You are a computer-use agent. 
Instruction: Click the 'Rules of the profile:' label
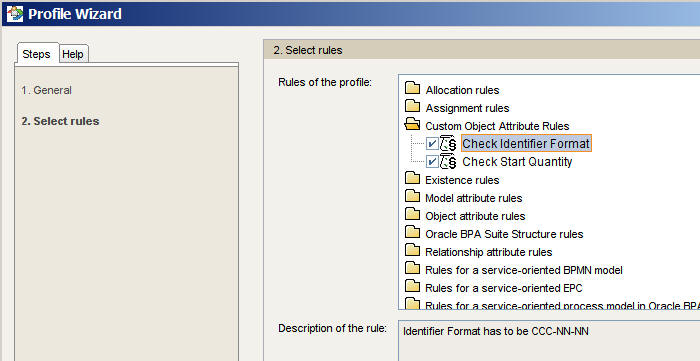(x=325, y=83)
